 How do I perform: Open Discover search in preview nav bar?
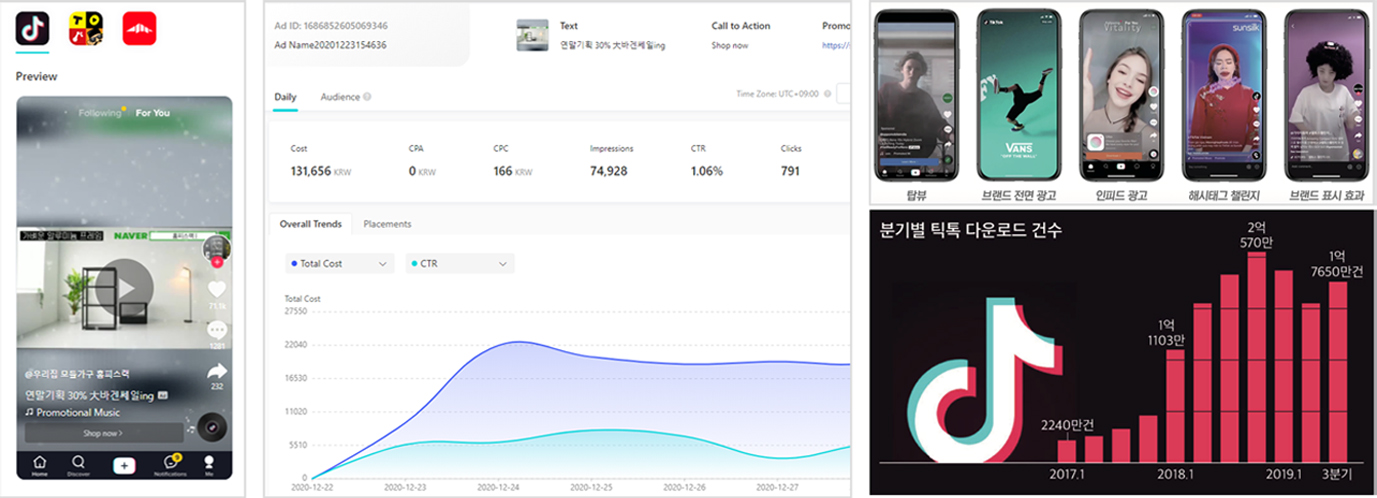pos(78,465)
